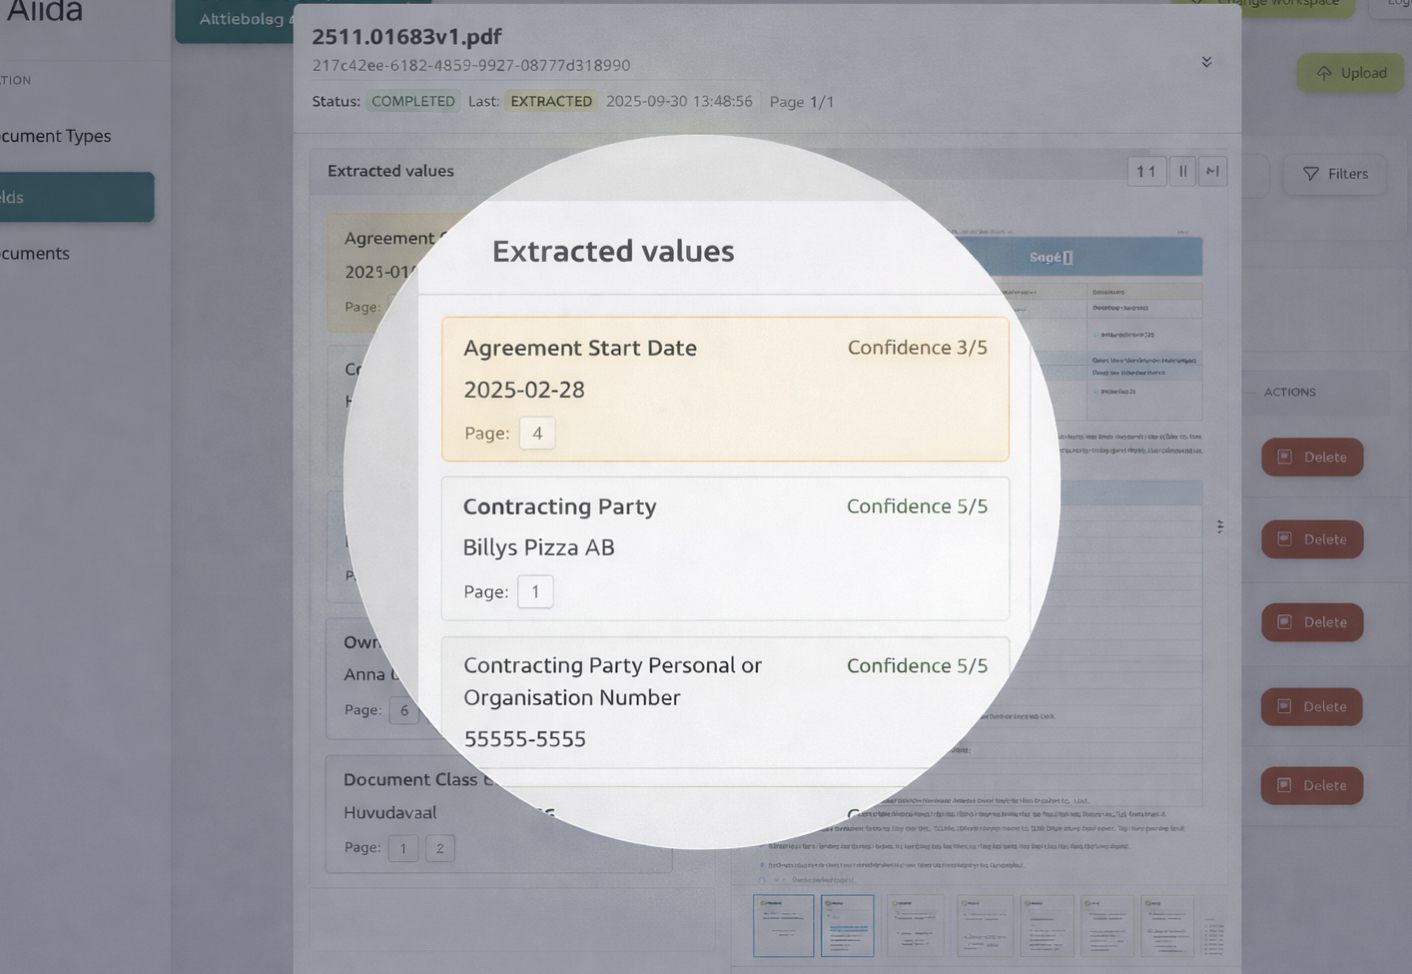The width and height of the screenshot is (1412, 974).
Task: Select the highlighted Fields sidebar item
Action: click(x=77, y=197)
